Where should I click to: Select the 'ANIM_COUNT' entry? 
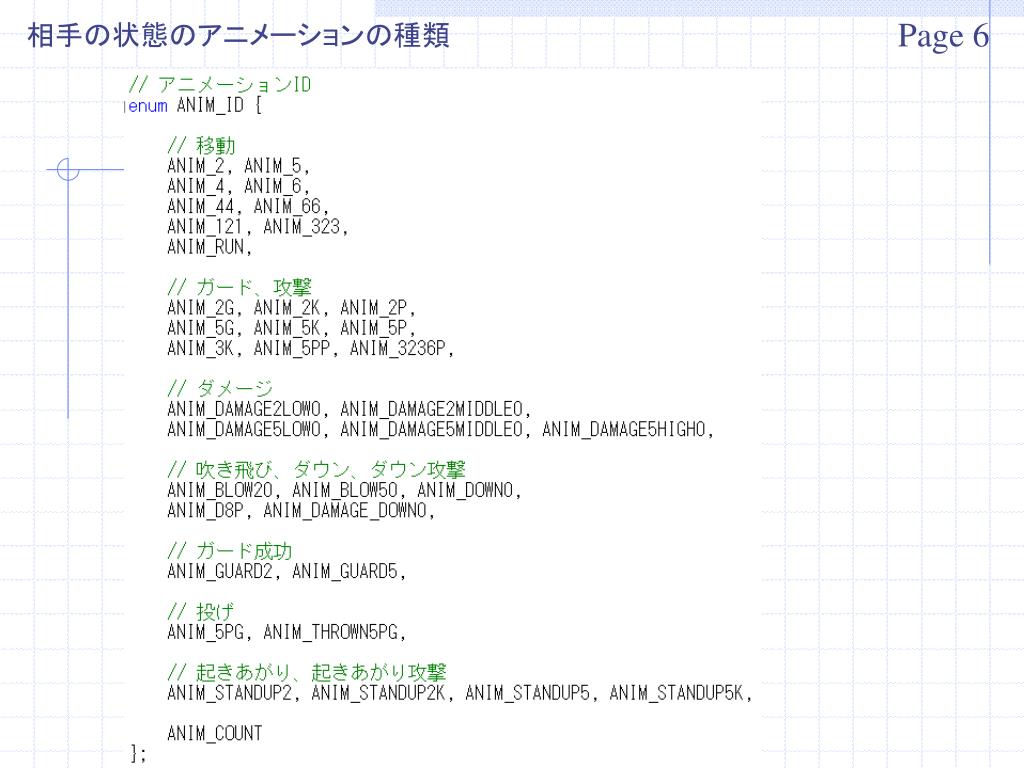click(x=215, y=733)
